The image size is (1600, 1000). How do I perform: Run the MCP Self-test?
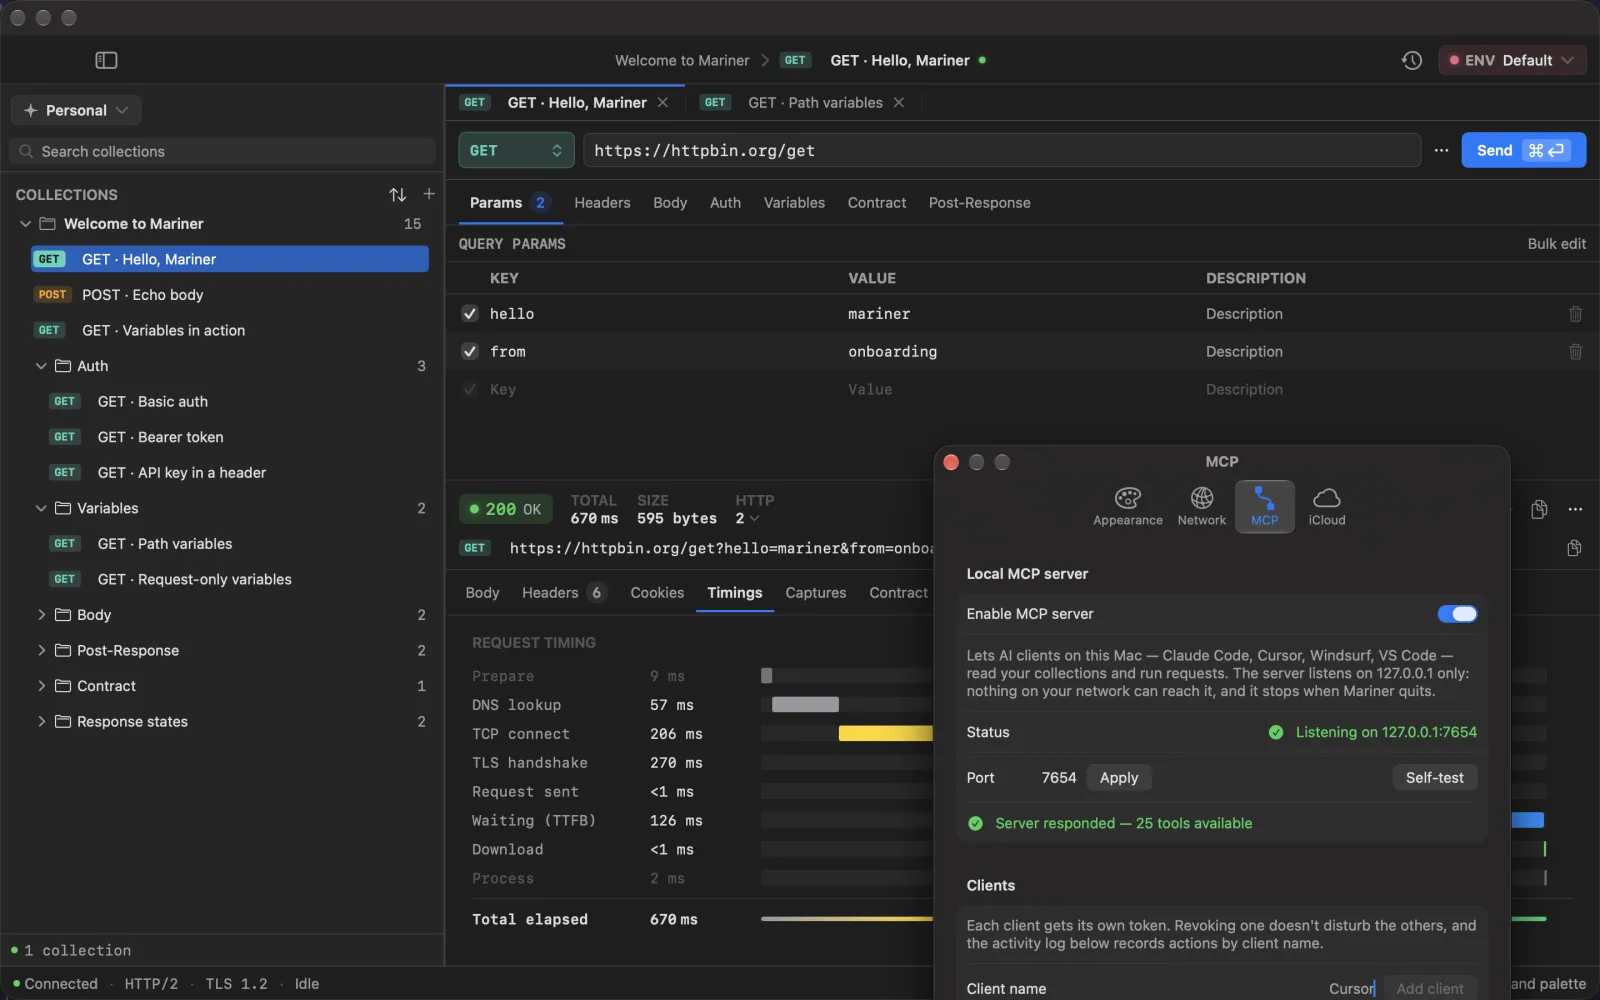[x=1434, y=778]
